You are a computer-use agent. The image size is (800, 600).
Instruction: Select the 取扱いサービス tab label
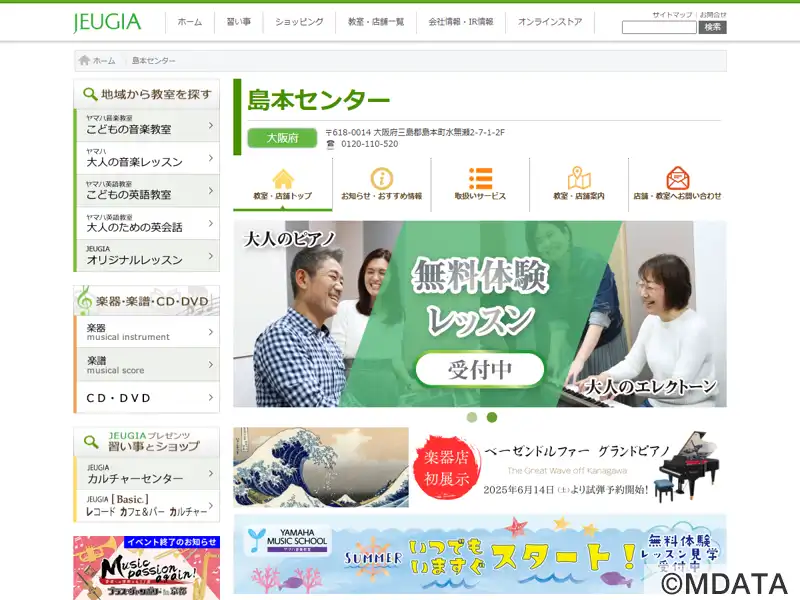(480, 196)
